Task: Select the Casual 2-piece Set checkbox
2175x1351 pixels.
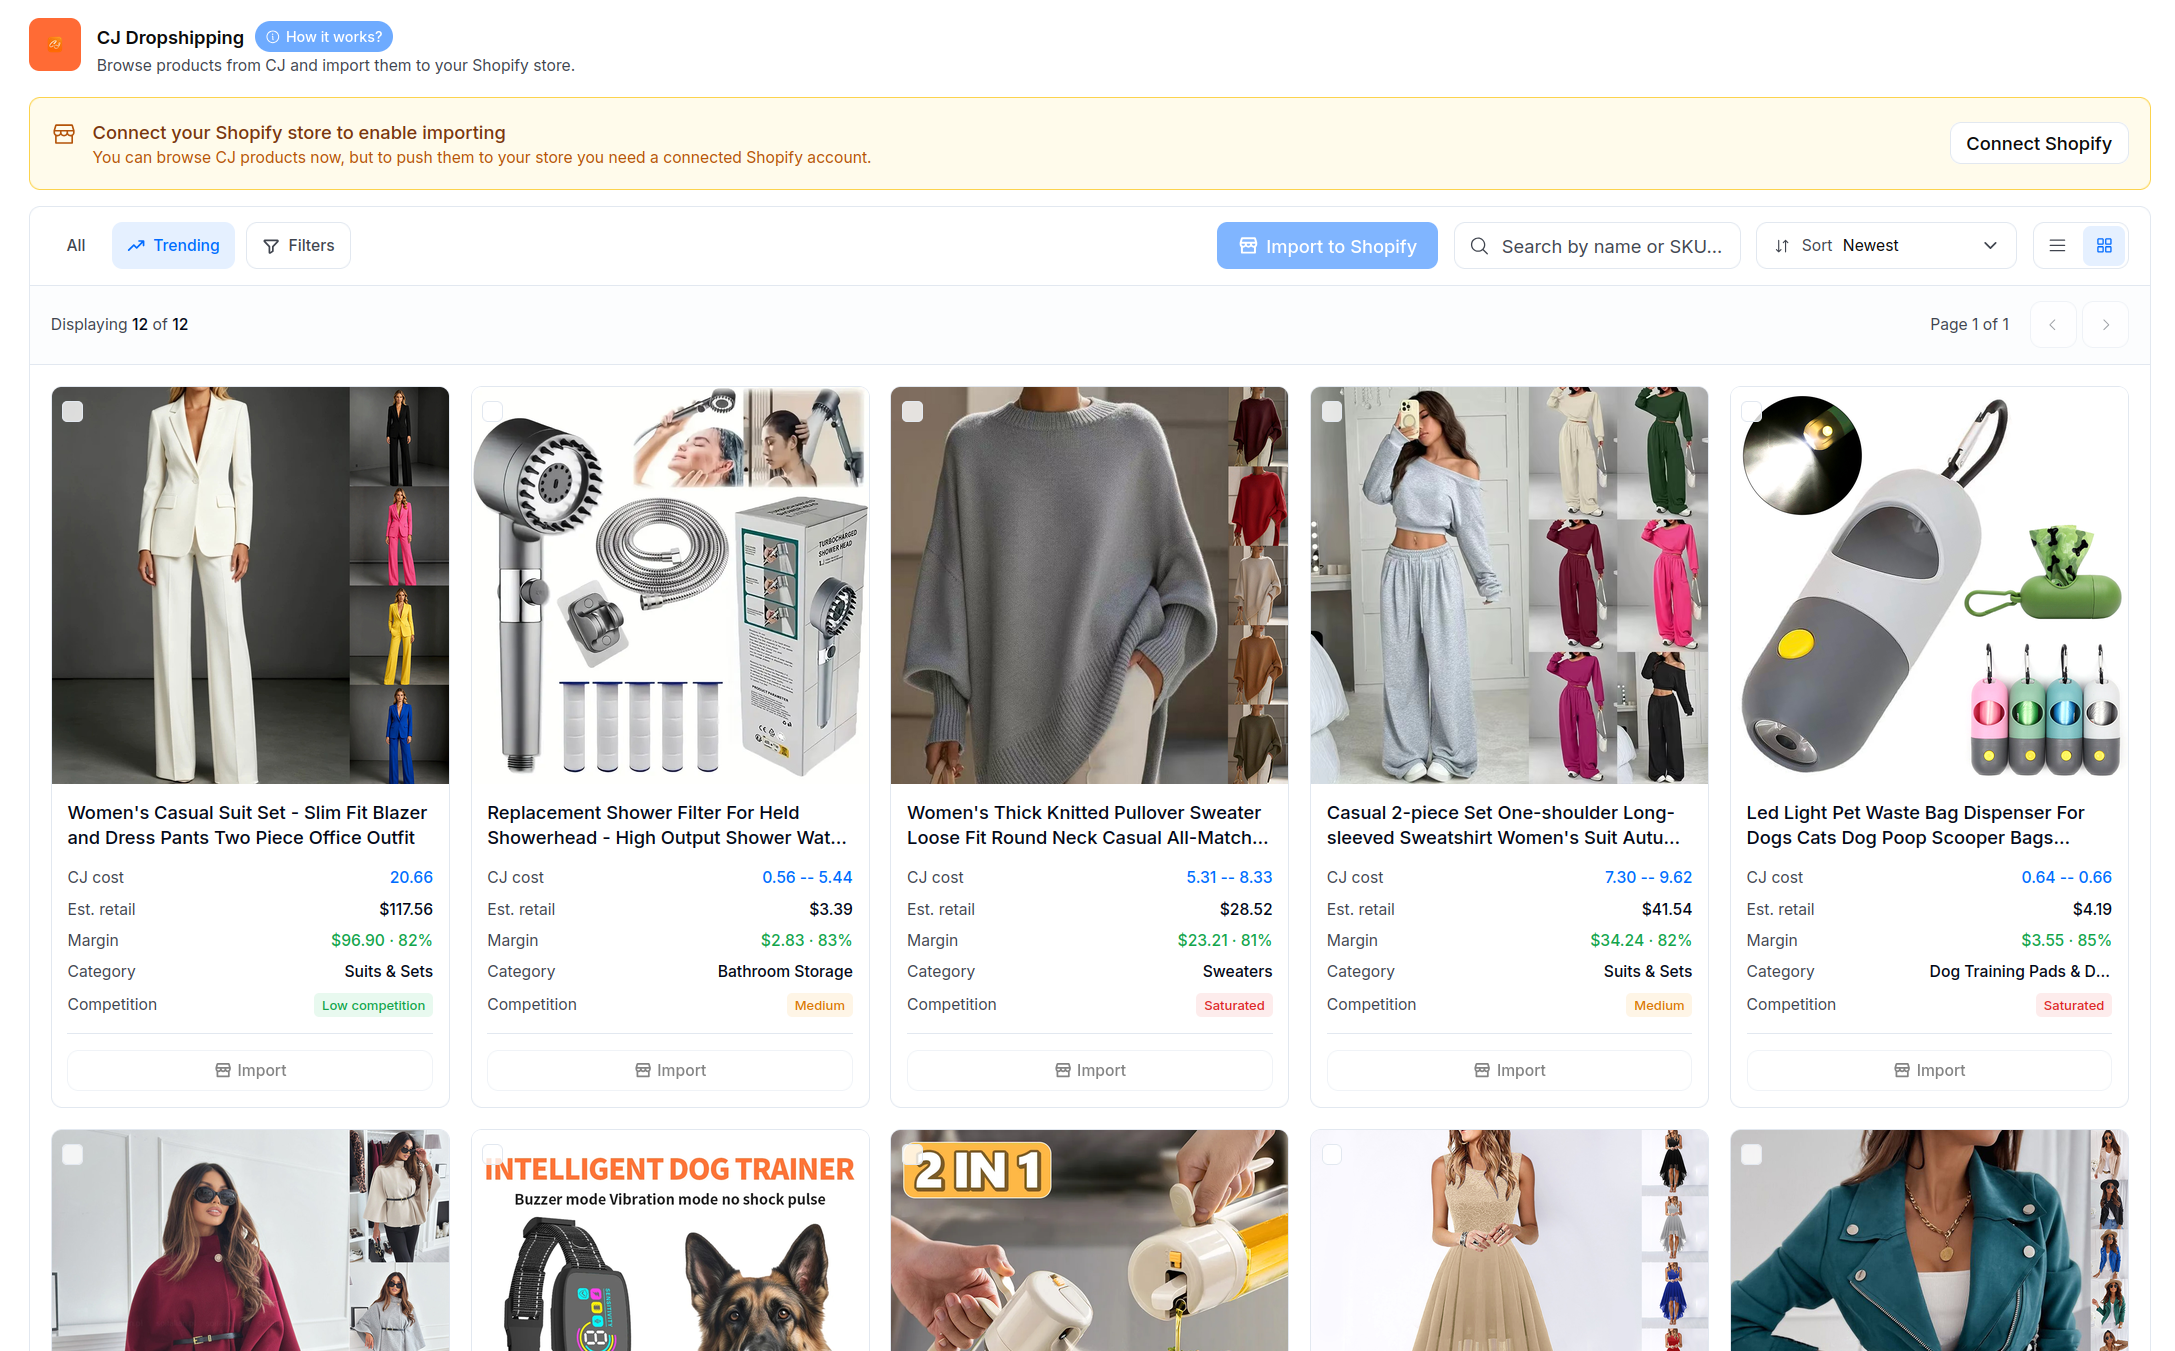Action: point(1332,412)
